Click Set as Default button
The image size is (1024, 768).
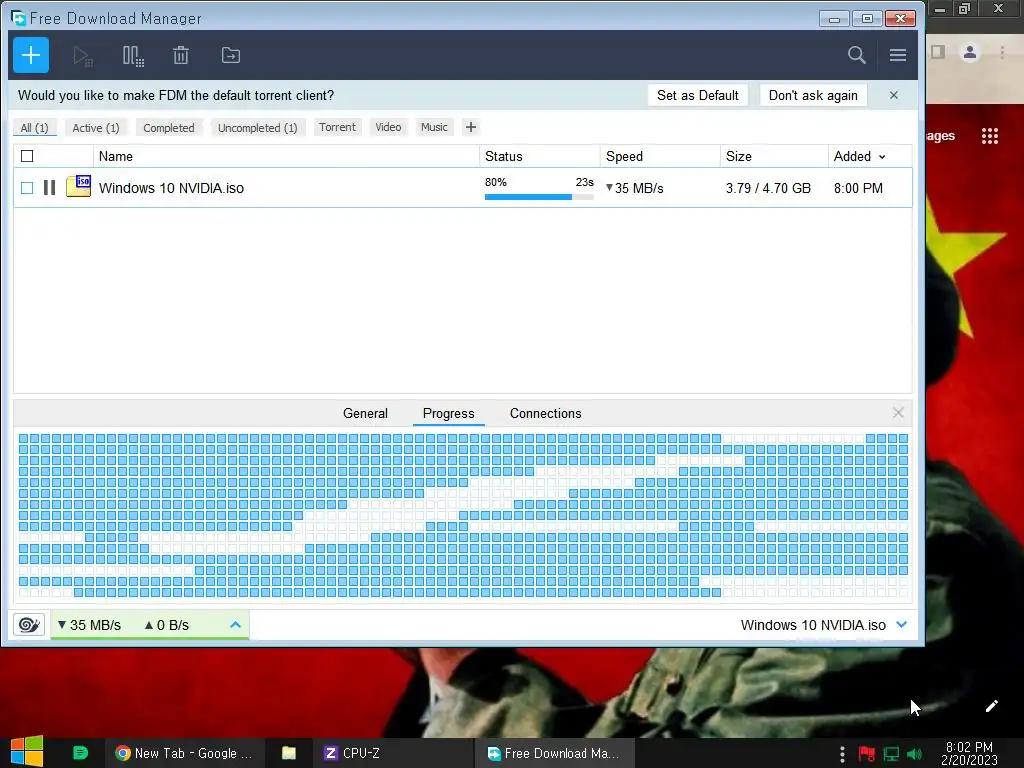(697, 95)
